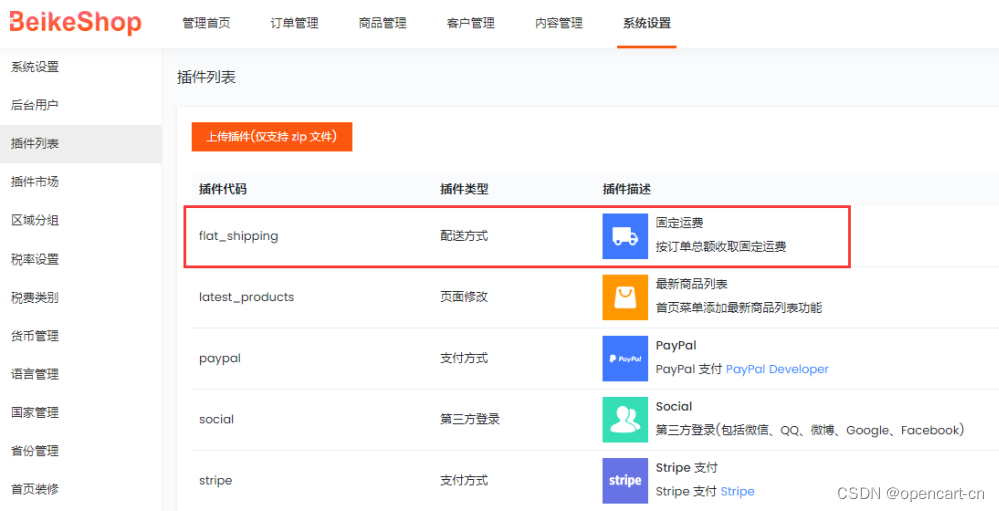Click the paypal plugin code cell
Viewport: 999px width, 511px height.
220,359
